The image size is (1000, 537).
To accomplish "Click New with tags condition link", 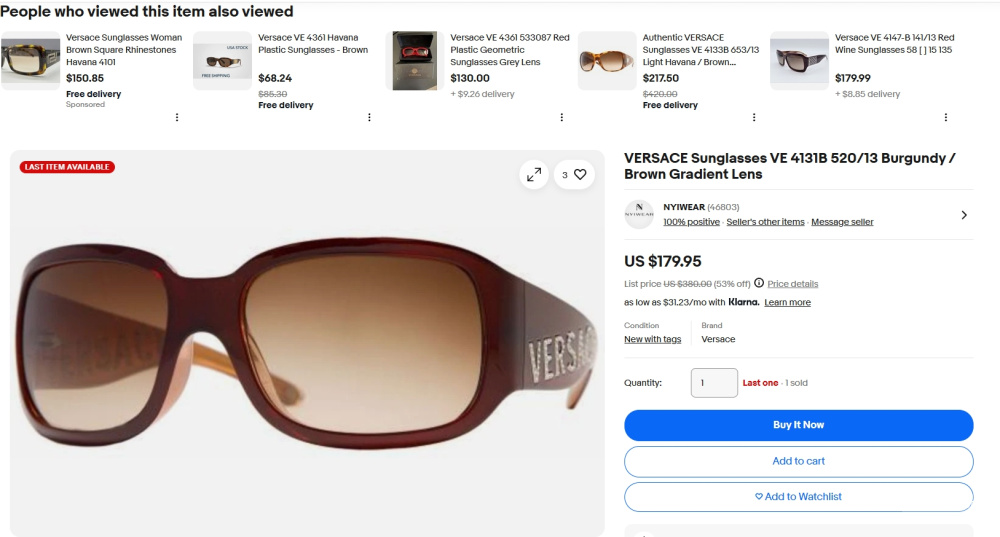I will (x=652, y=339).
